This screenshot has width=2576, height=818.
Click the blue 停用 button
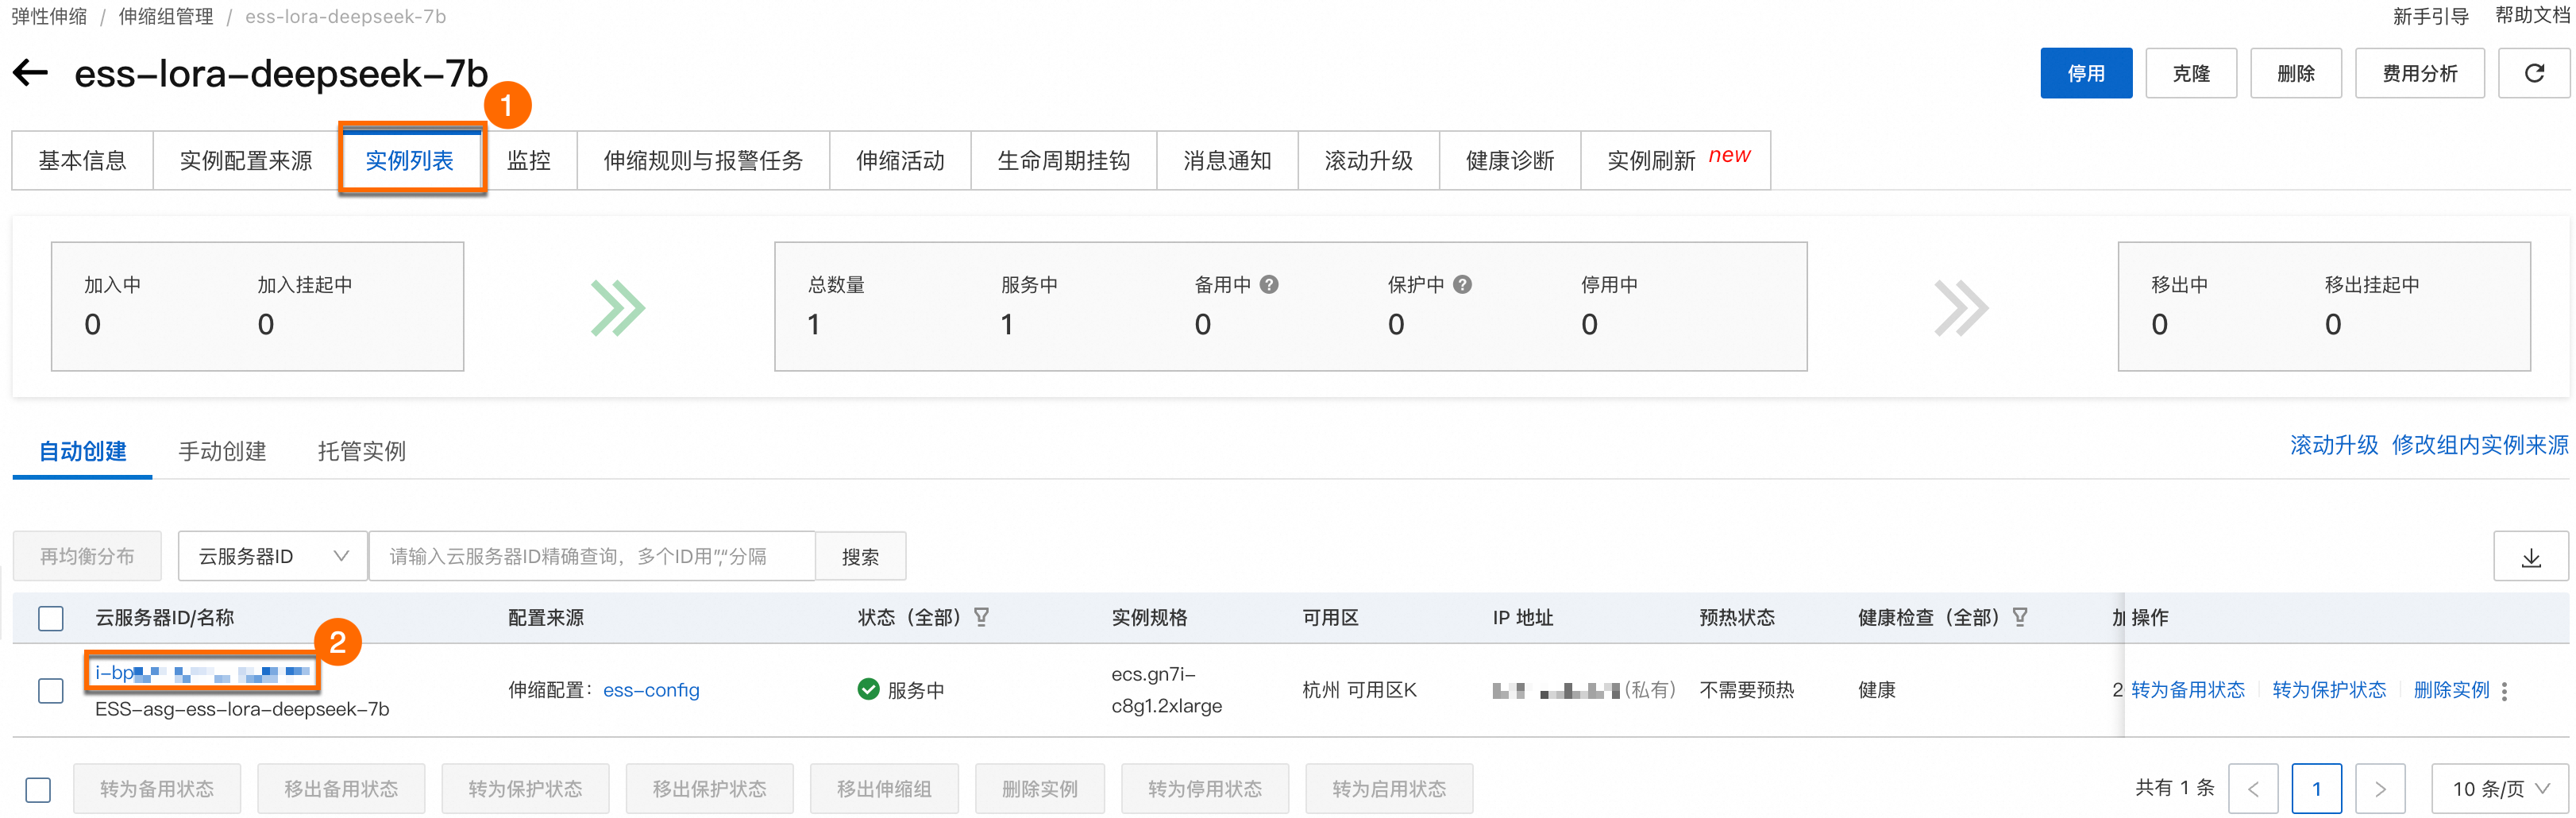[2085, 73]
